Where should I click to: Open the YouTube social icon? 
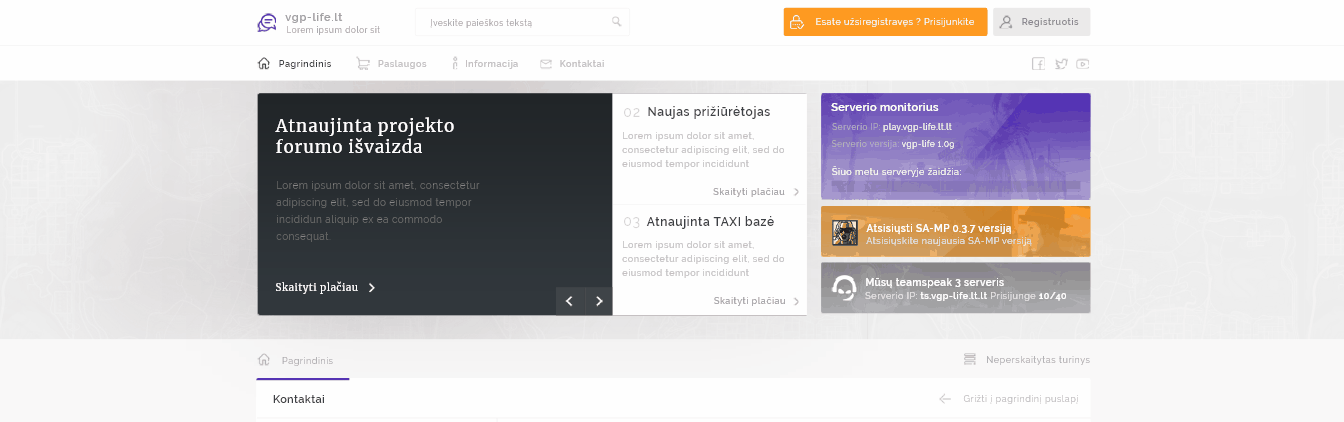(1083, 64)
